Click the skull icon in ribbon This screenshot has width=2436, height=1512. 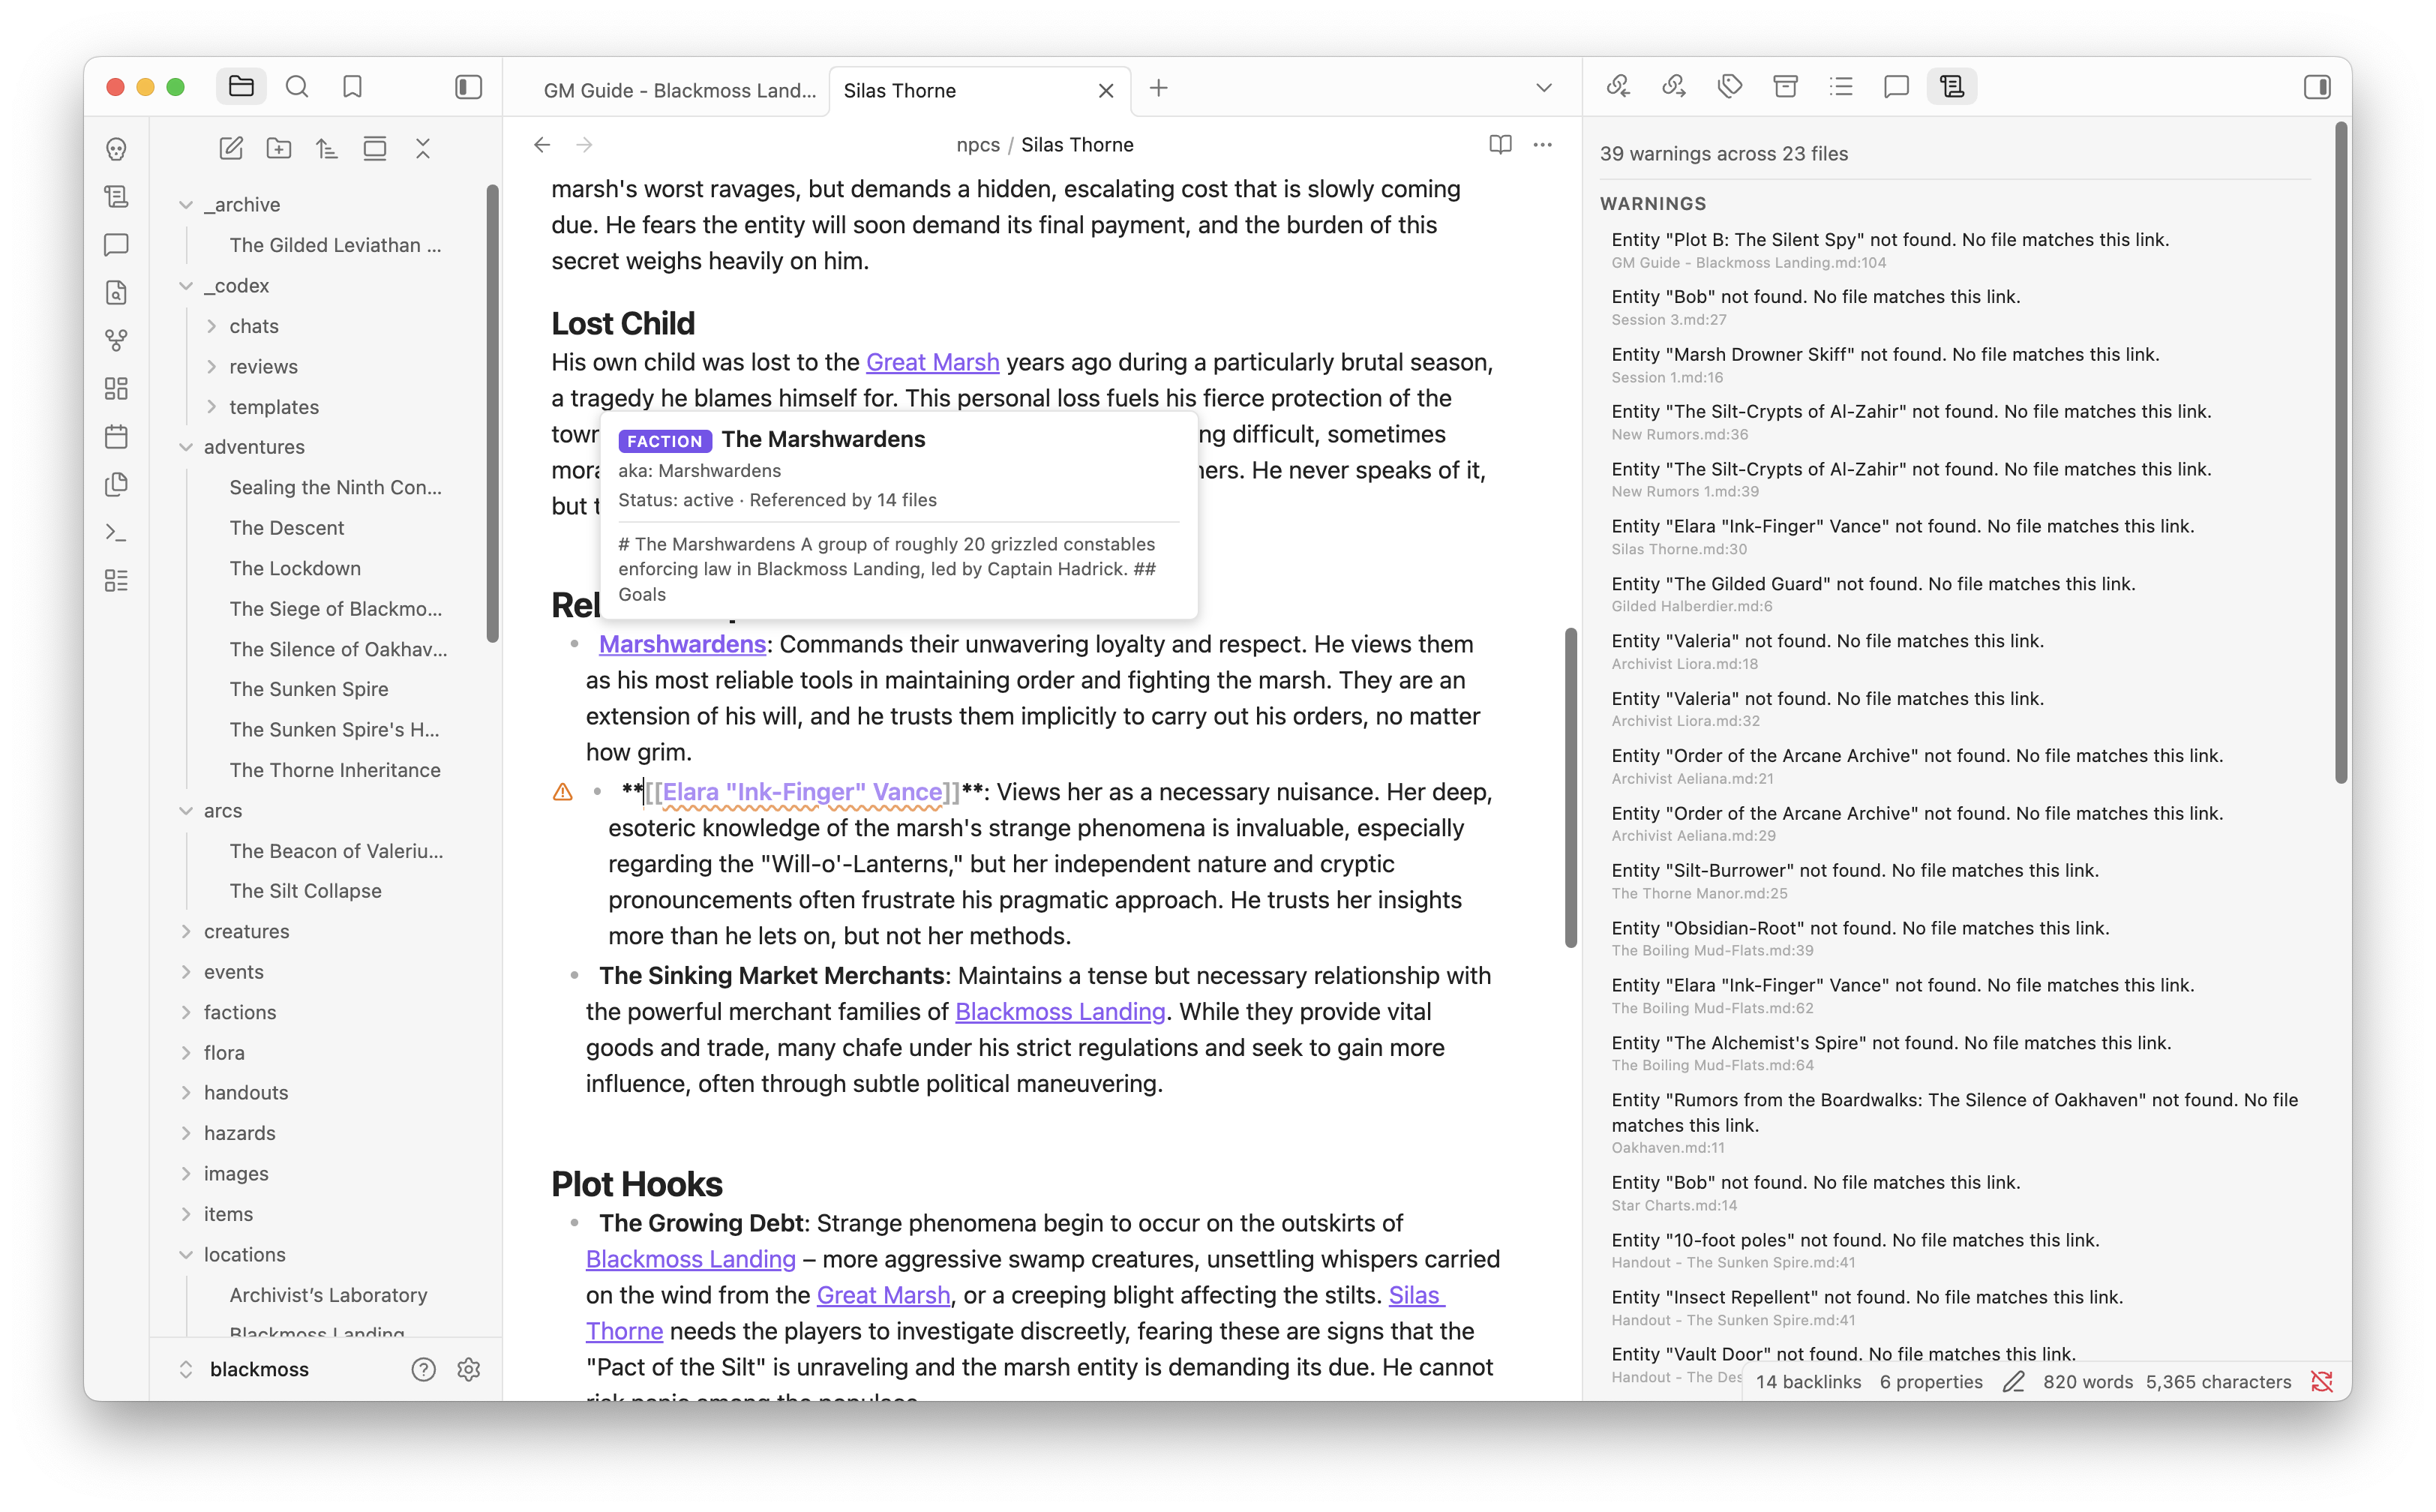[x=116, y=149]
